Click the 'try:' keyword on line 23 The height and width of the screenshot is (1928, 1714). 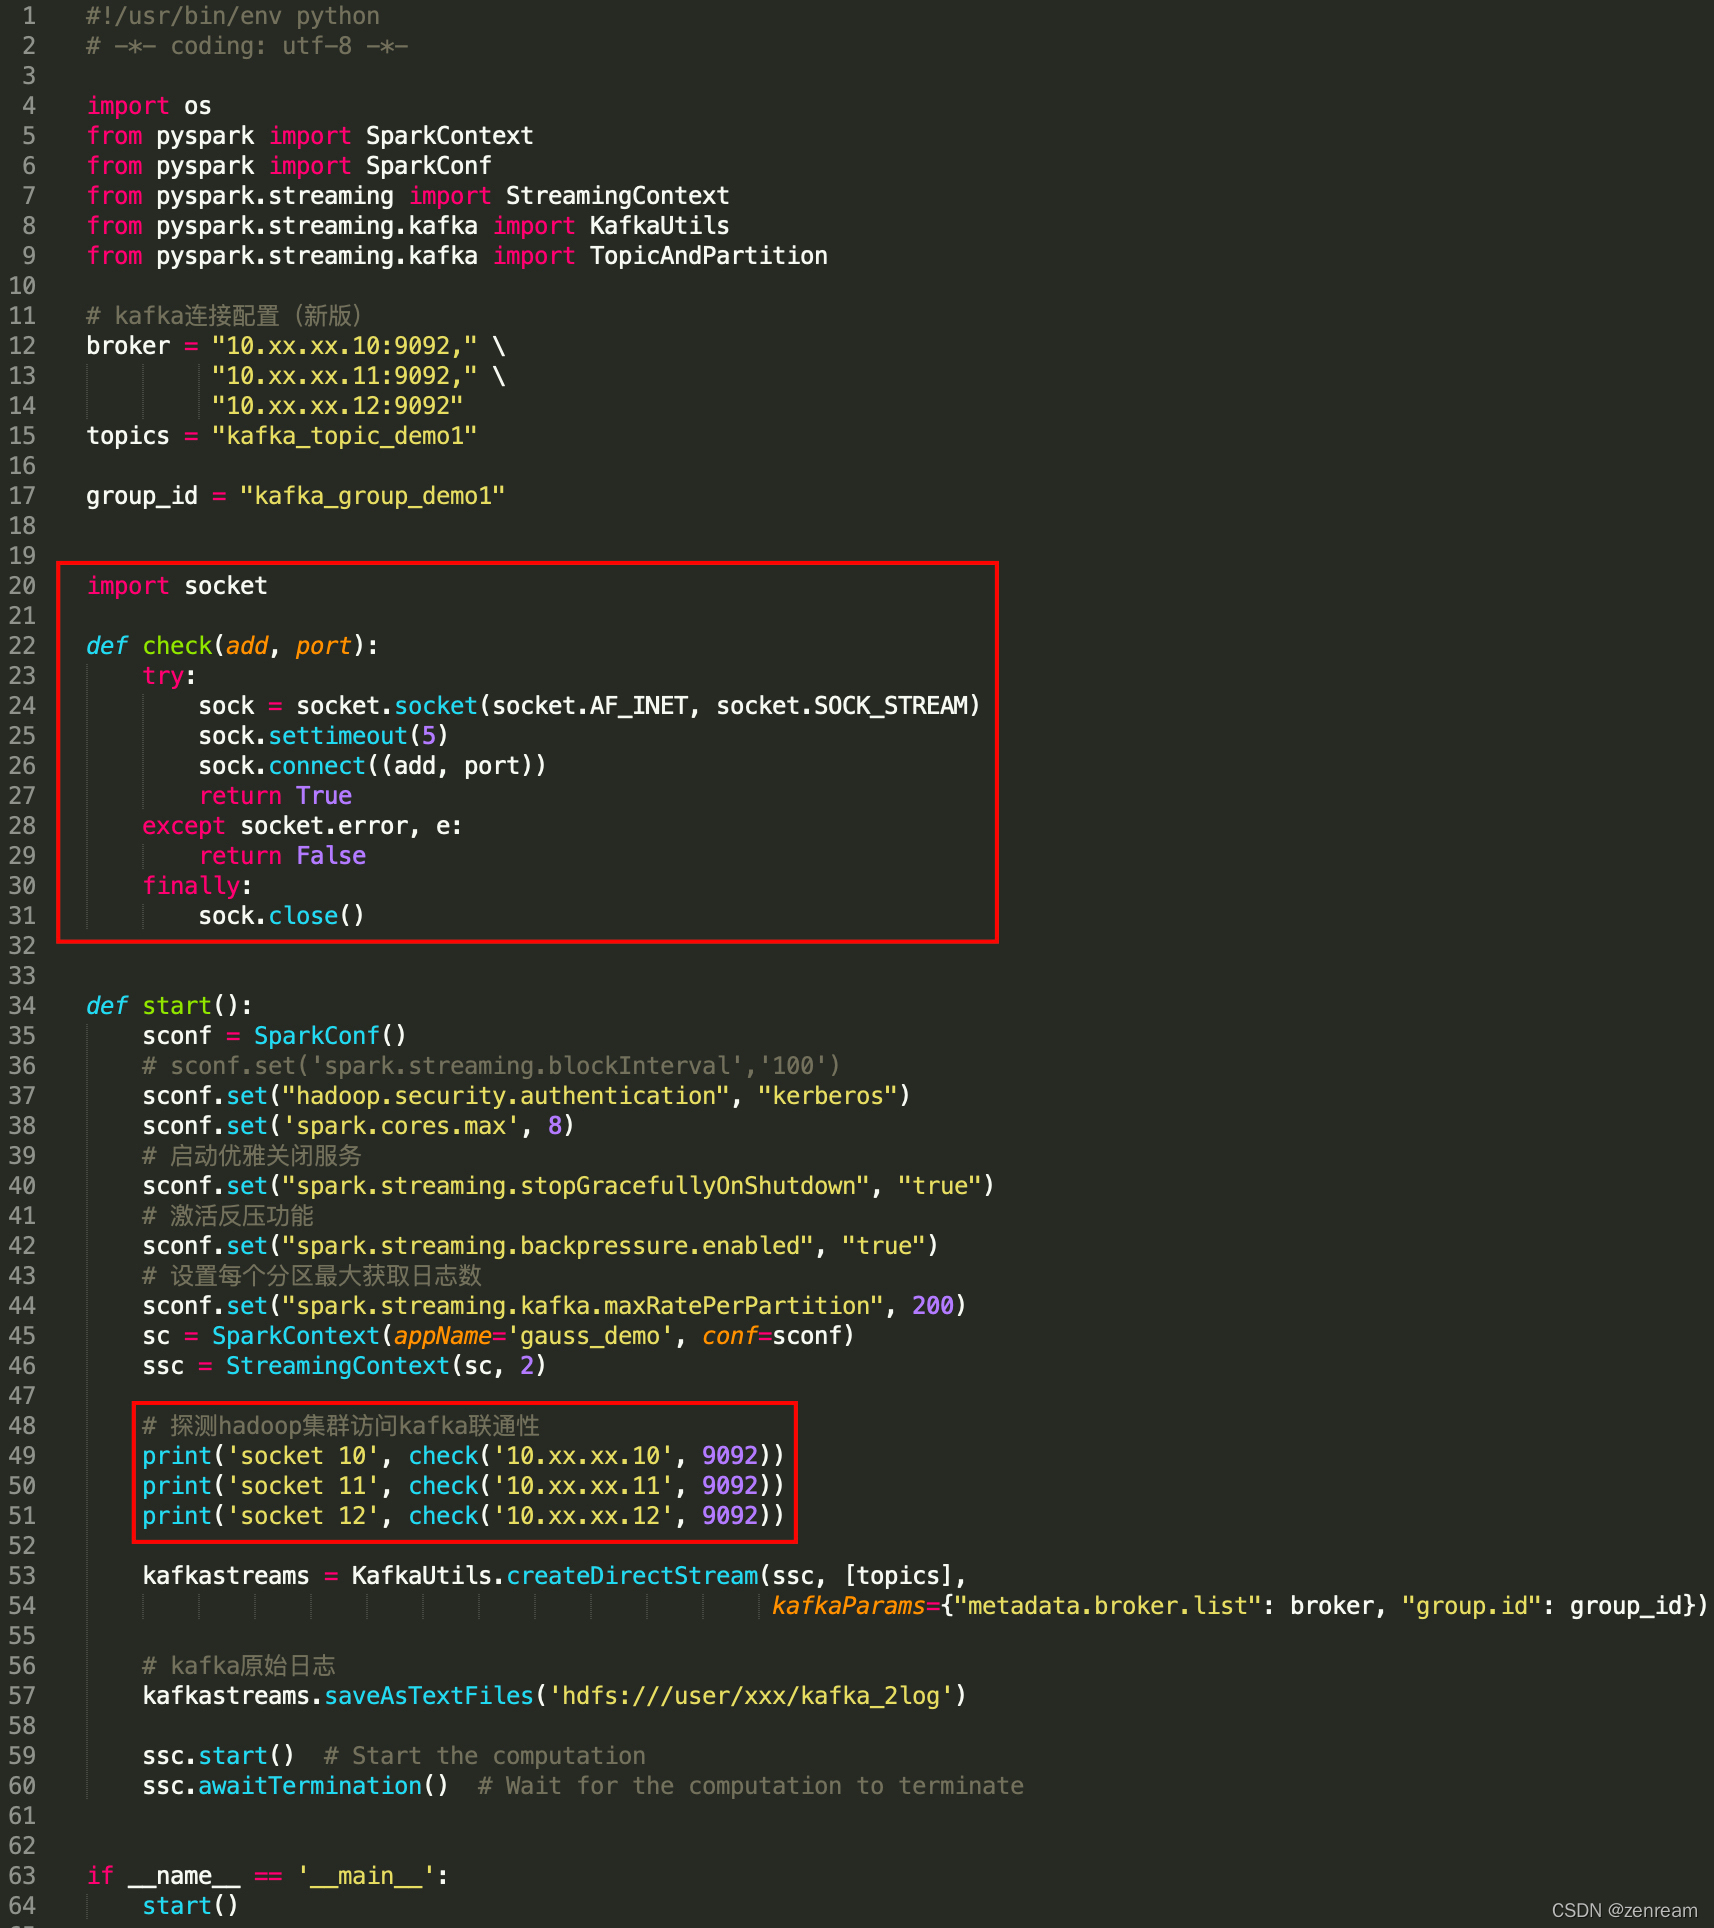pyautogui.click(x=168, y=676)
